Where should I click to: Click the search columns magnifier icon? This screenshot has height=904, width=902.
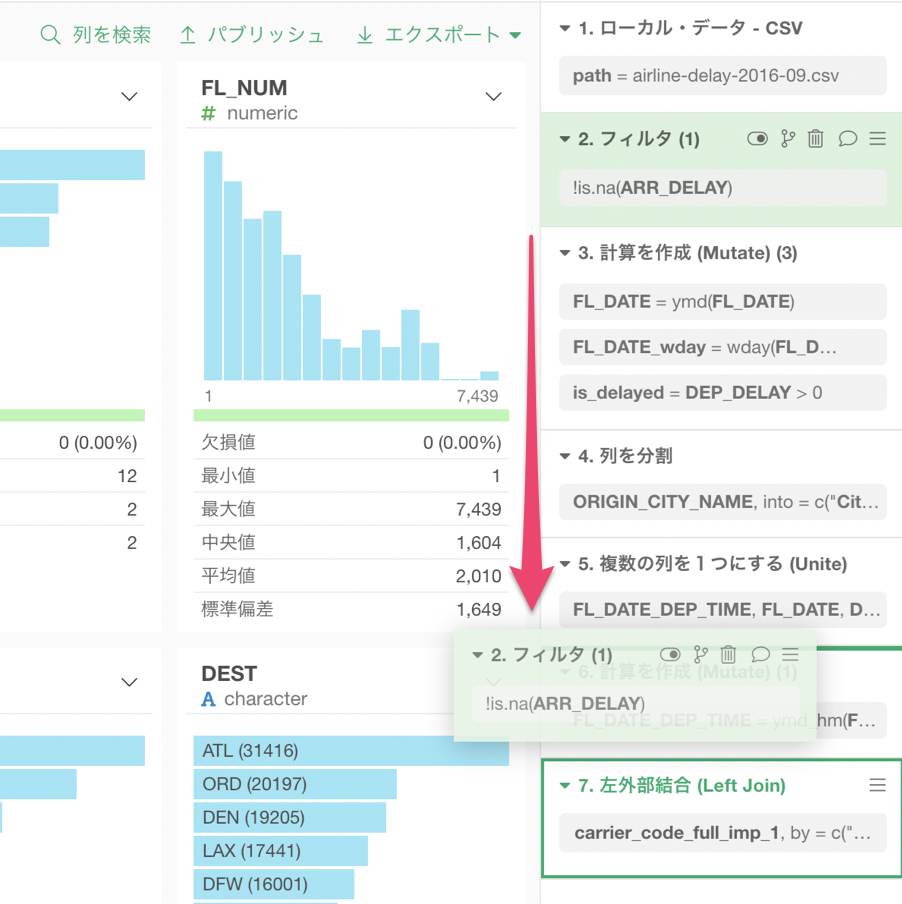click(50, 35)
